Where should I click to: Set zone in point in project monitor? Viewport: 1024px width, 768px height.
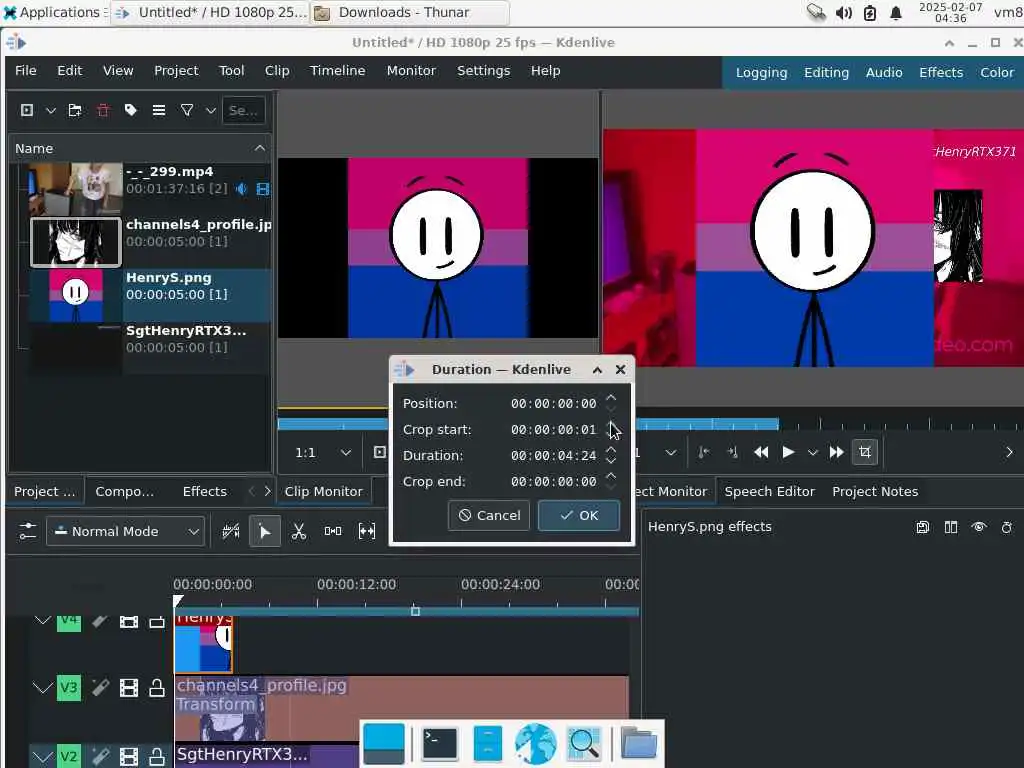click(x=704, y=452)
